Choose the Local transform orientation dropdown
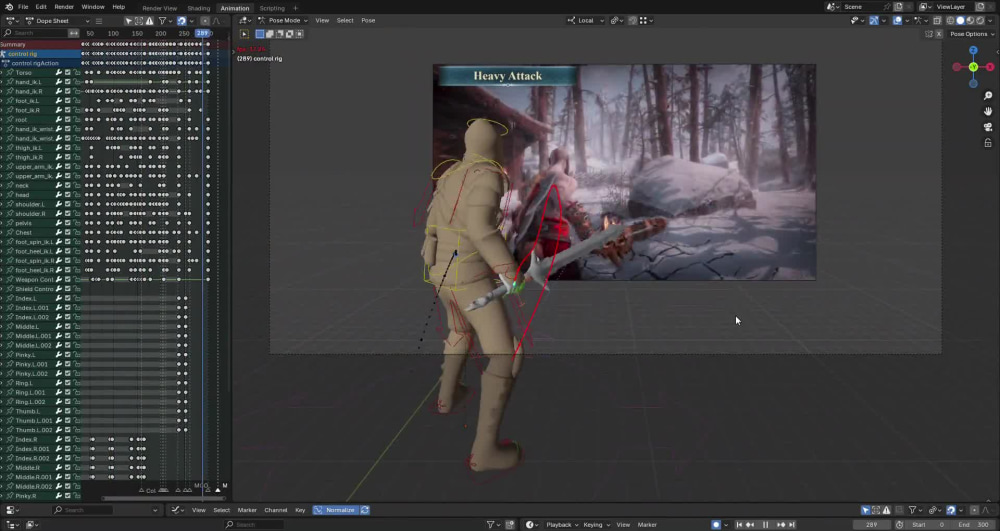 (x=585, y=20)
